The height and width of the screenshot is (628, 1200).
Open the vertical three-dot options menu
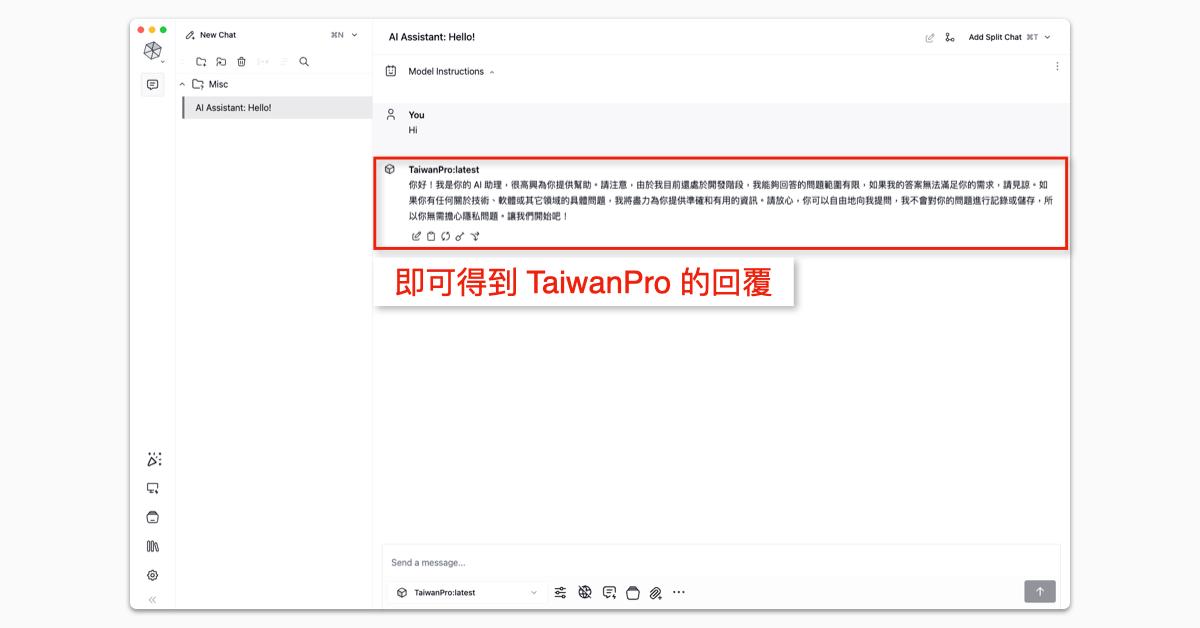[1057, 67]
